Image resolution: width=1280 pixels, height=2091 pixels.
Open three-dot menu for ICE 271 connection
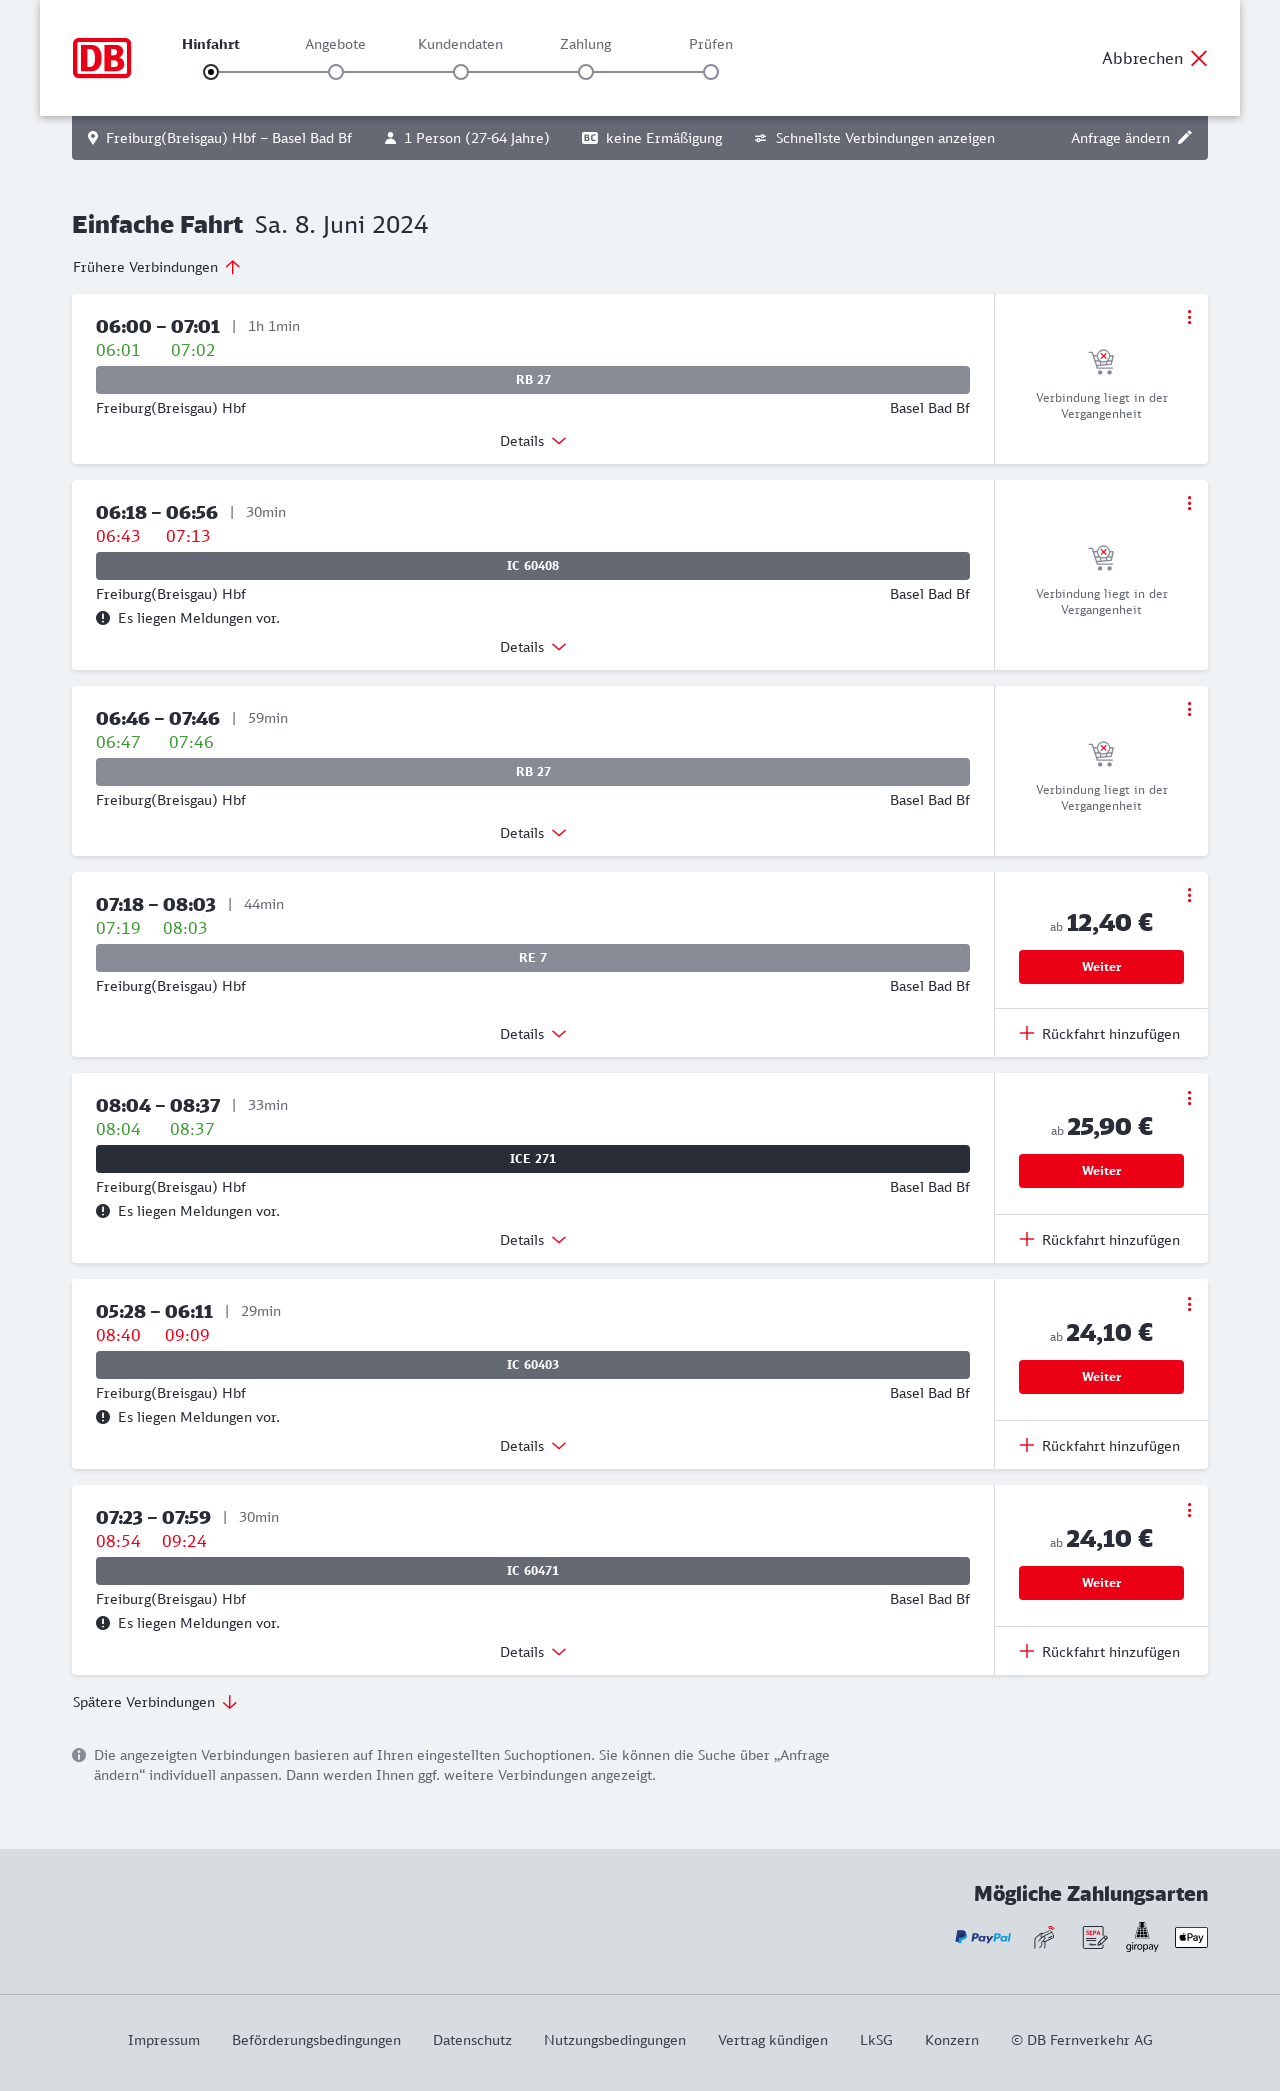(1189, 1098)
